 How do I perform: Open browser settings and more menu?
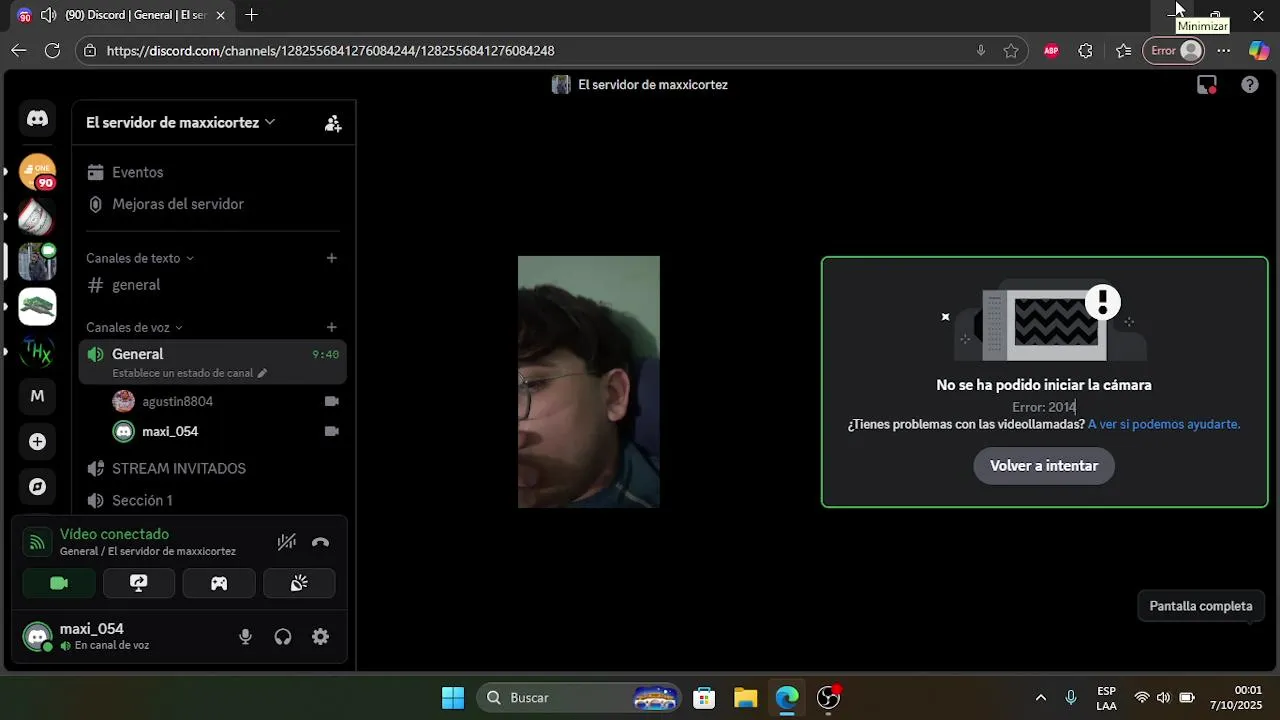1224,50
